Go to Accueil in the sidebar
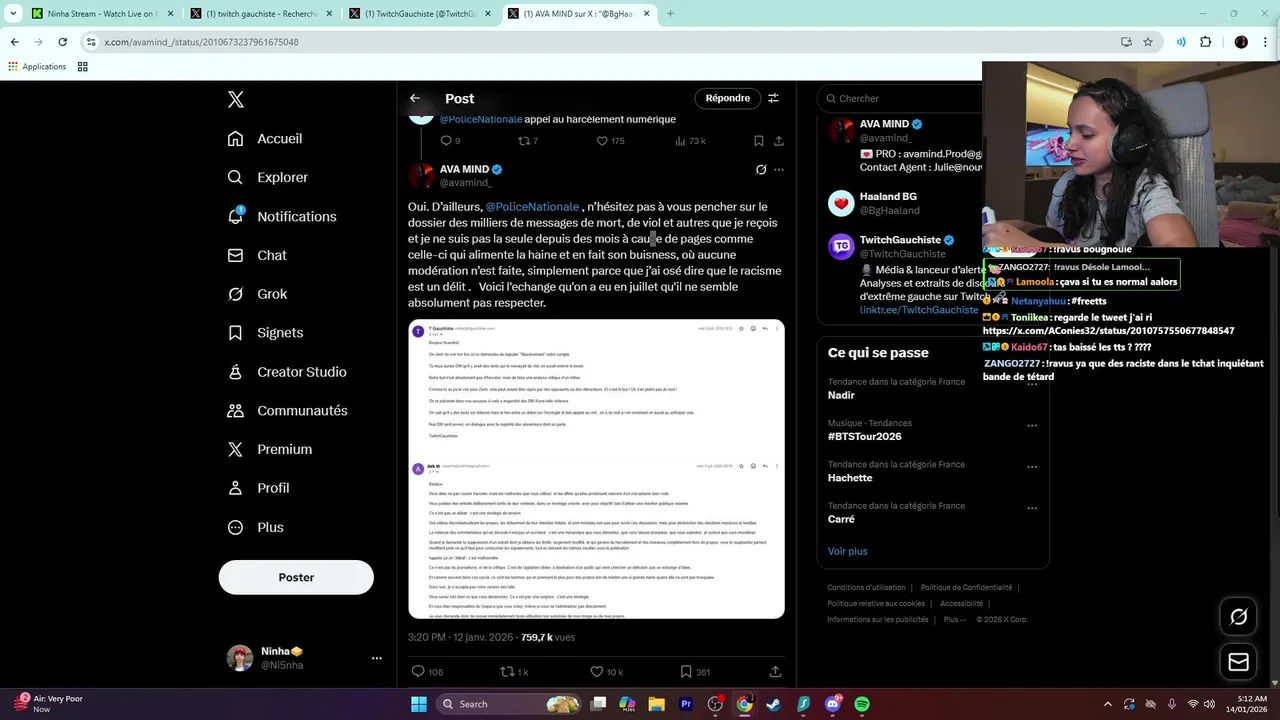 (x=265, y=139)
